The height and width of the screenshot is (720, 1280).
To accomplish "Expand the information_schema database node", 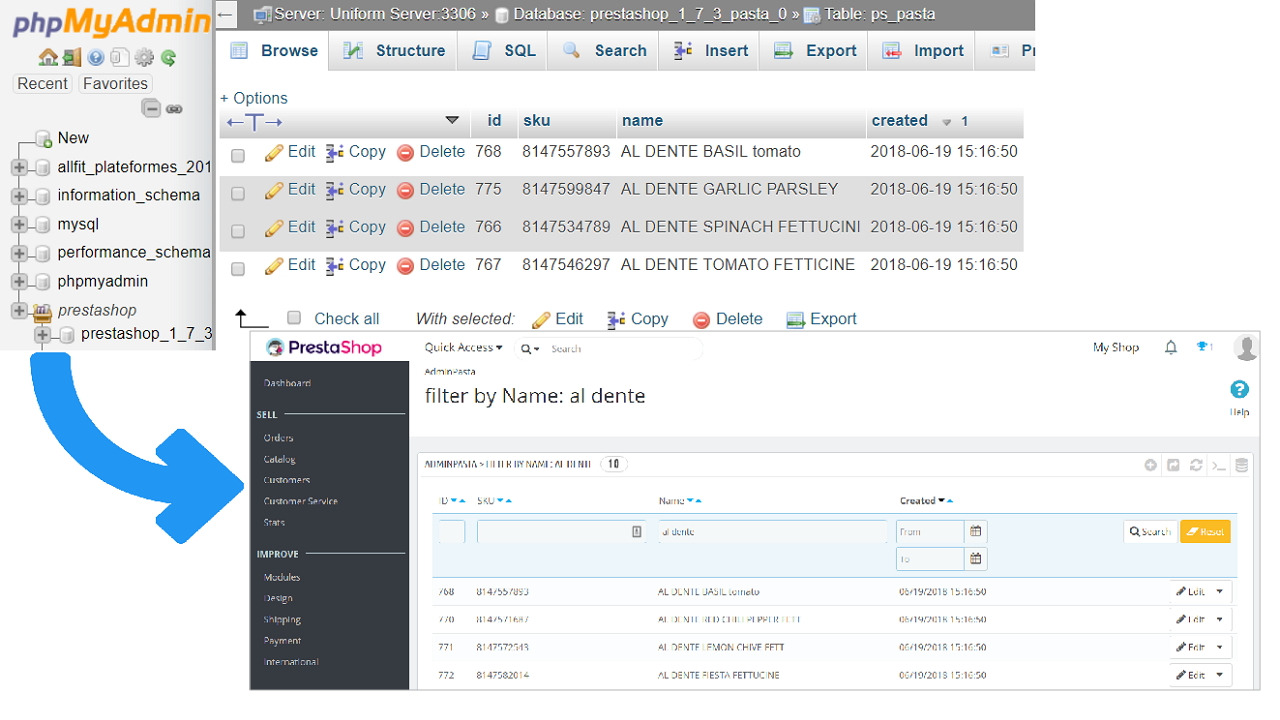I will pos(19,196).
